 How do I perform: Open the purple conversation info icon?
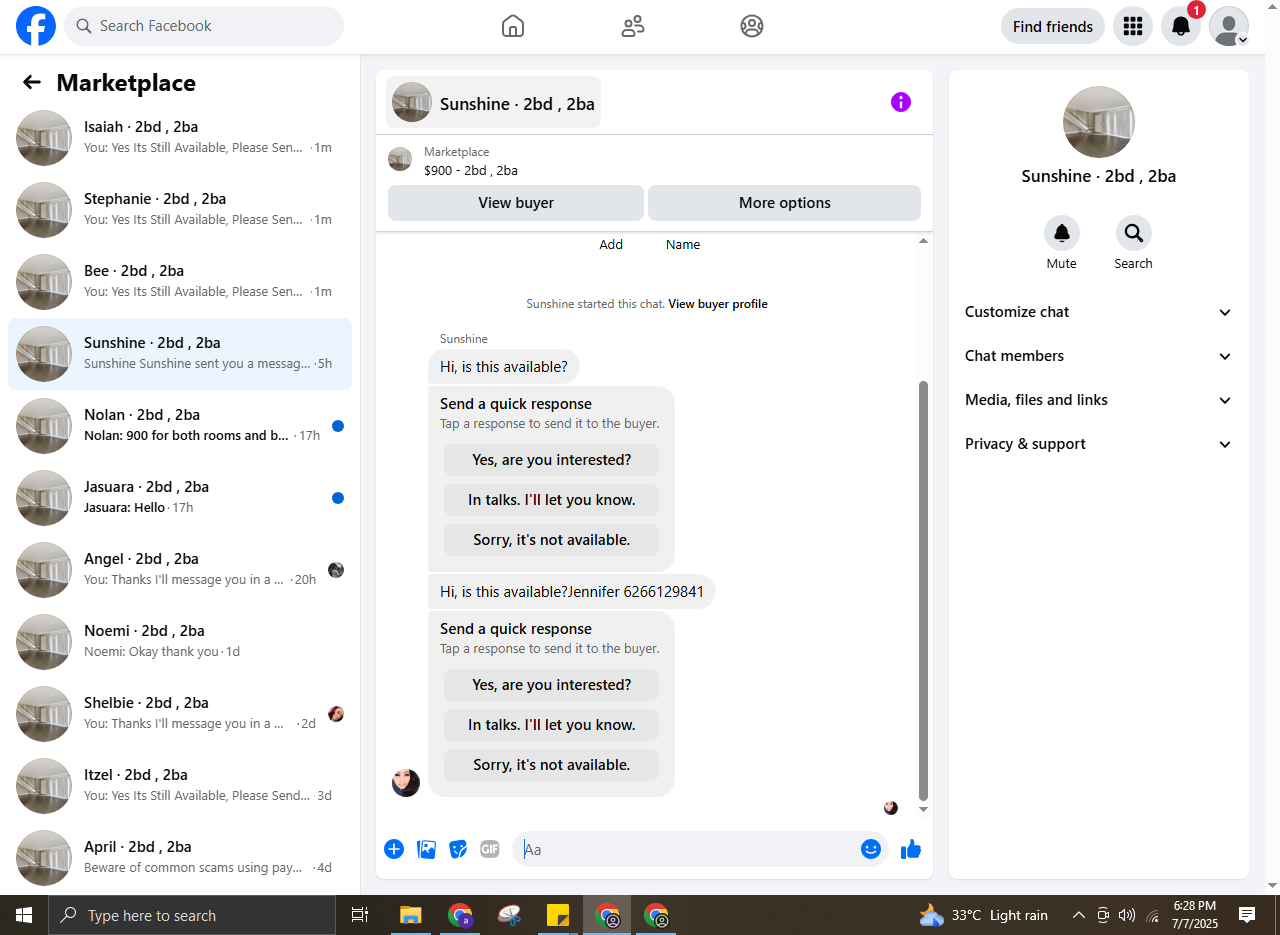(x=901, y=102)
